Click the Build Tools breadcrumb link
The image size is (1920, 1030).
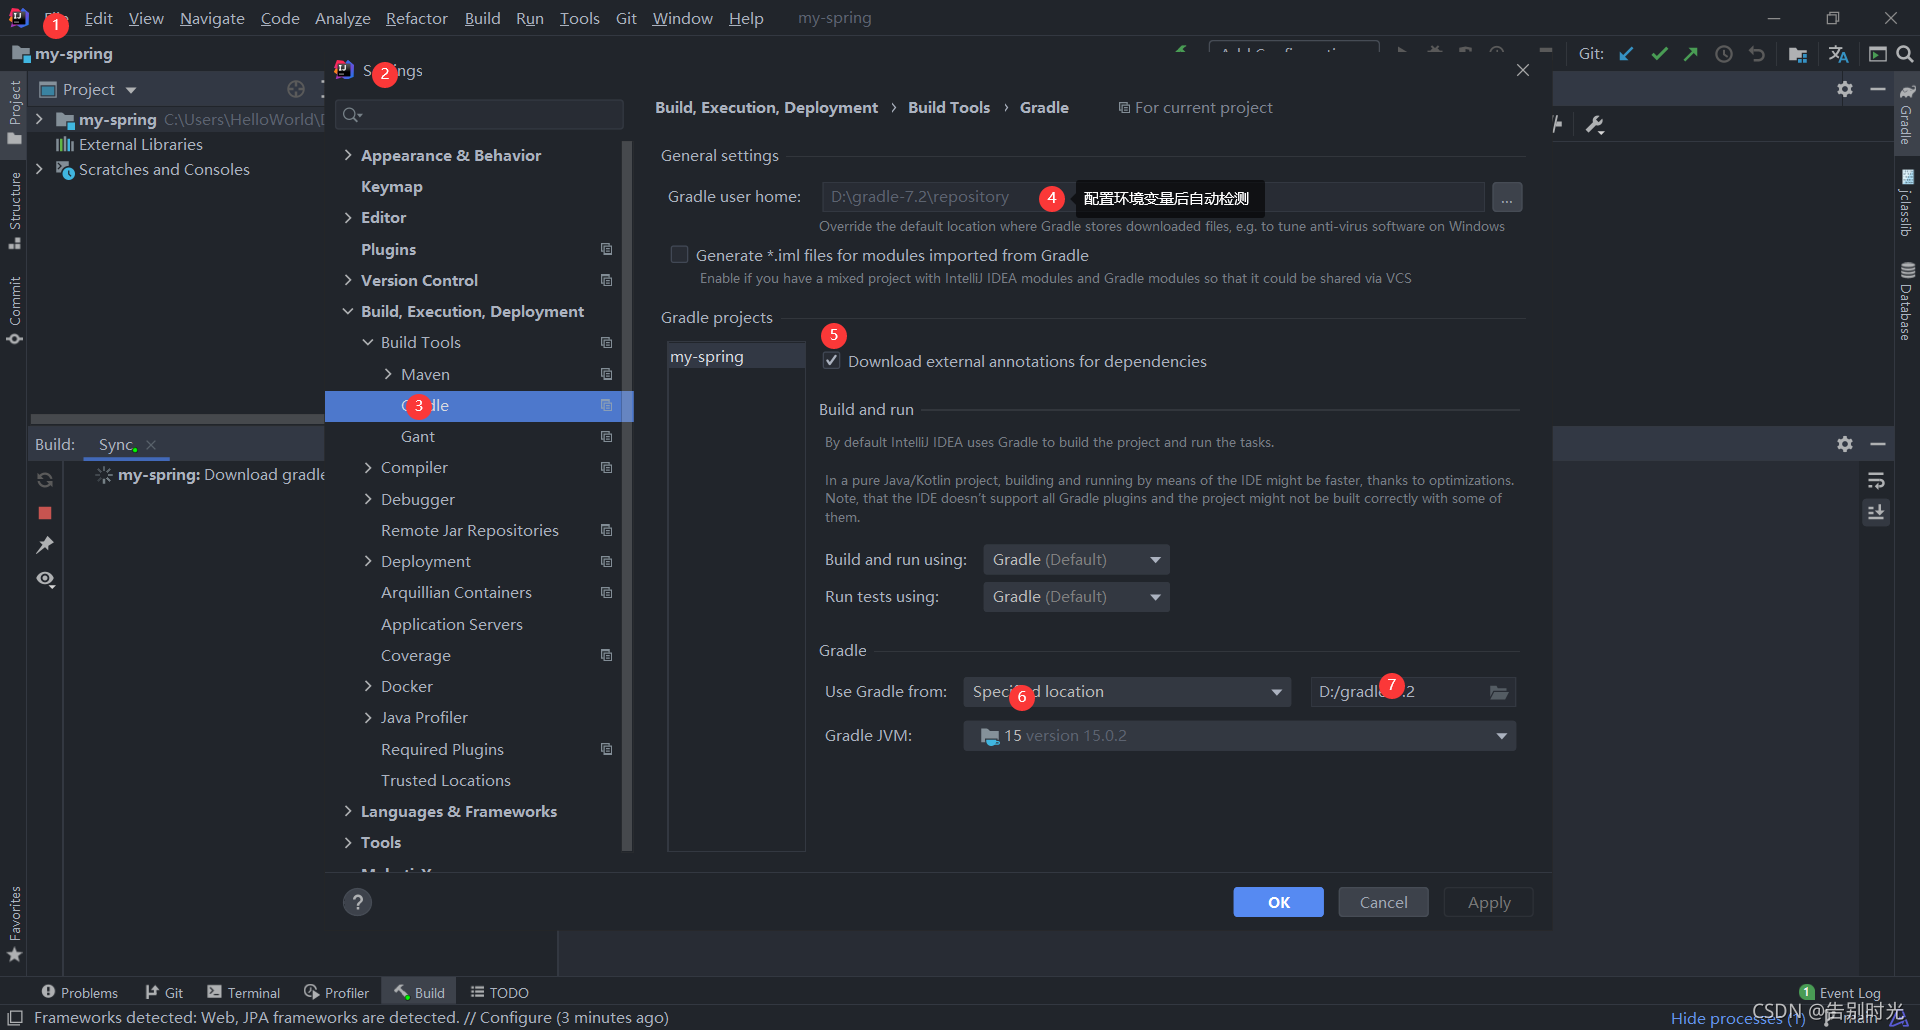[x=949, y=107]
